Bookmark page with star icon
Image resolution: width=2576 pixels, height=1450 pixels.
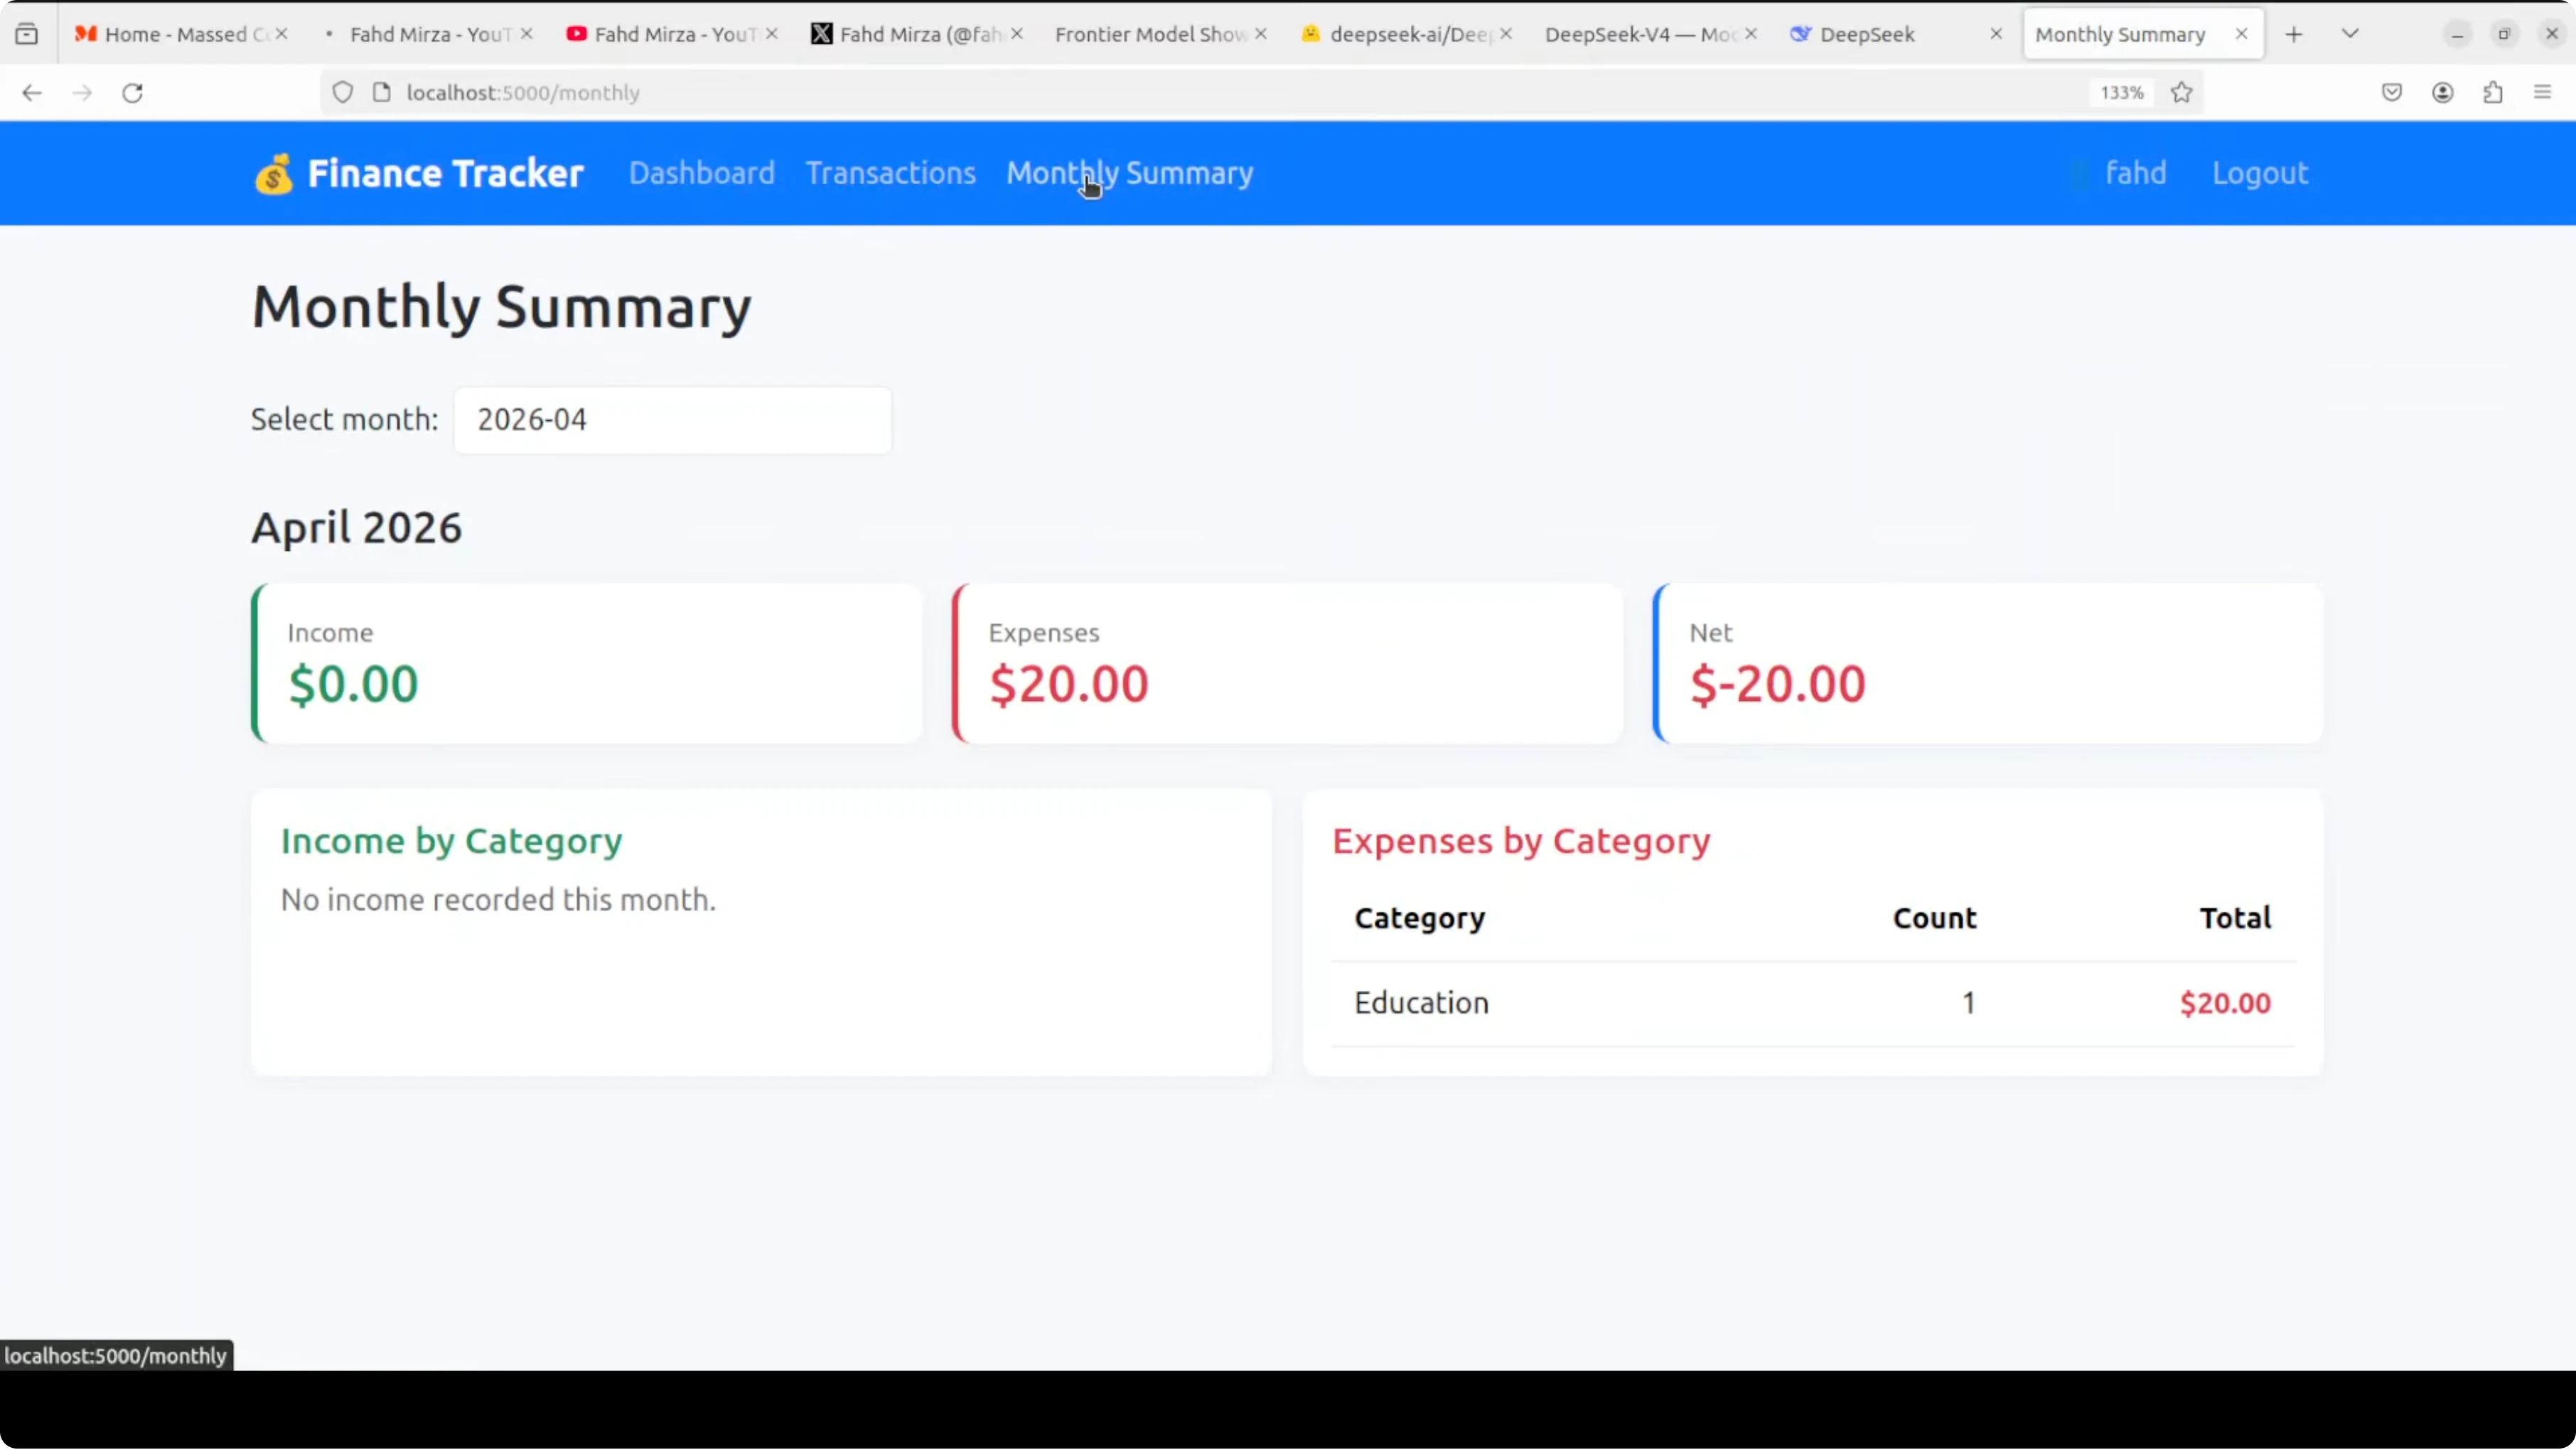pos(2181,93)
